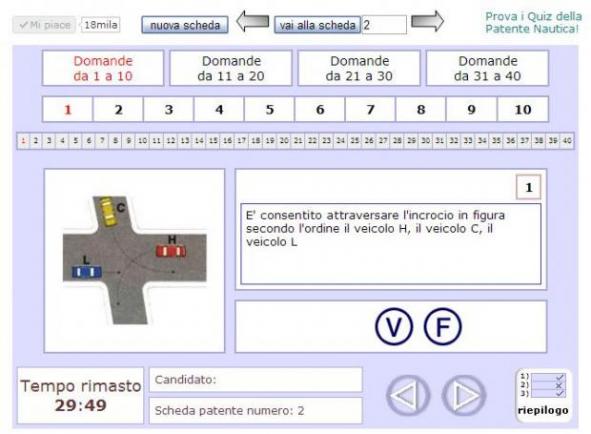The height and width of the screenshot is (434, 591).
Task: Click the blue car labeled L
Action: tap(87, 272)
